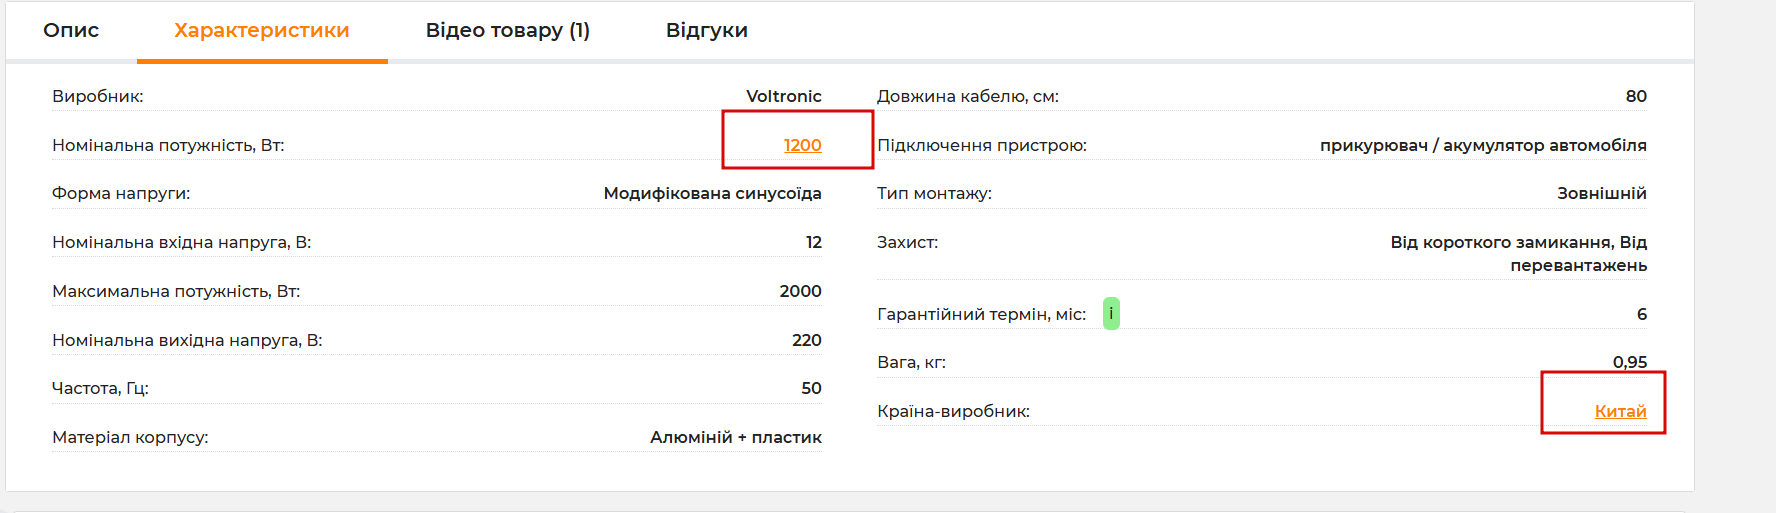Follow the 1200 nominal power link
Screen dimensions: 1776x513
point(803,145)
